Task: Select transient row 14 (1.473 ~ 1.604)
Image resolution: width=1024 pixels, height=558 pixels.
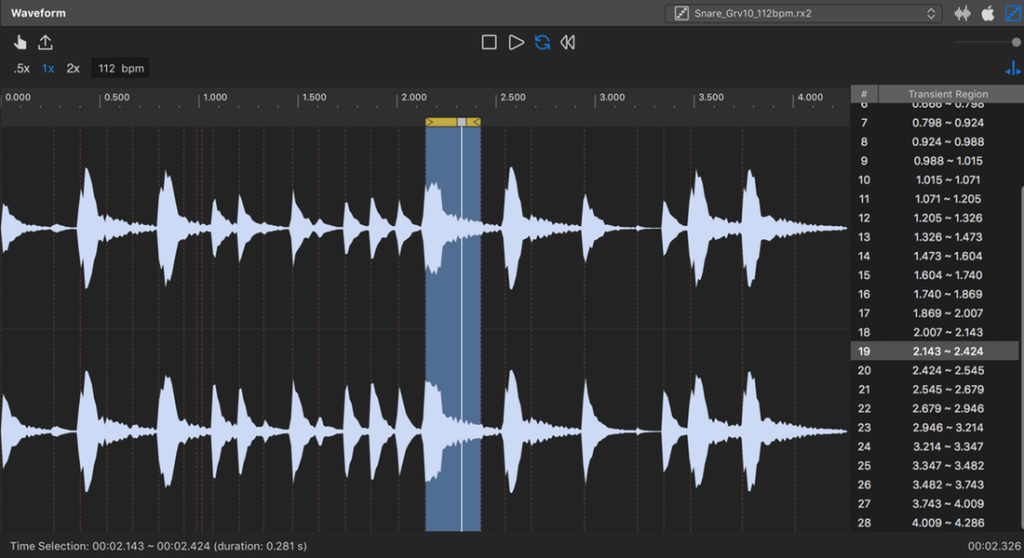Action: point(935,256)
